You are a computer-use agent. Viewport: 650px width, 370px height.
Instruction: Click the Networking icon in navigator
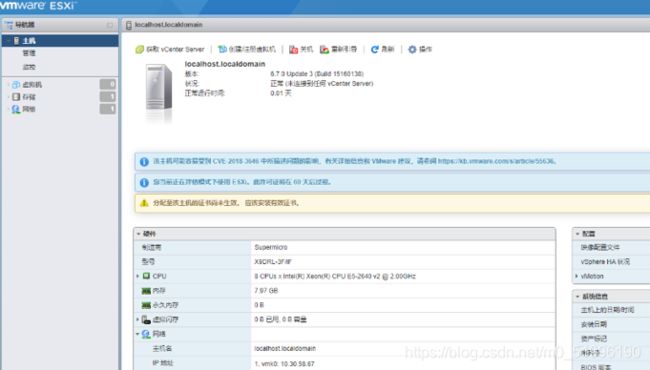[x=16, y=109]
